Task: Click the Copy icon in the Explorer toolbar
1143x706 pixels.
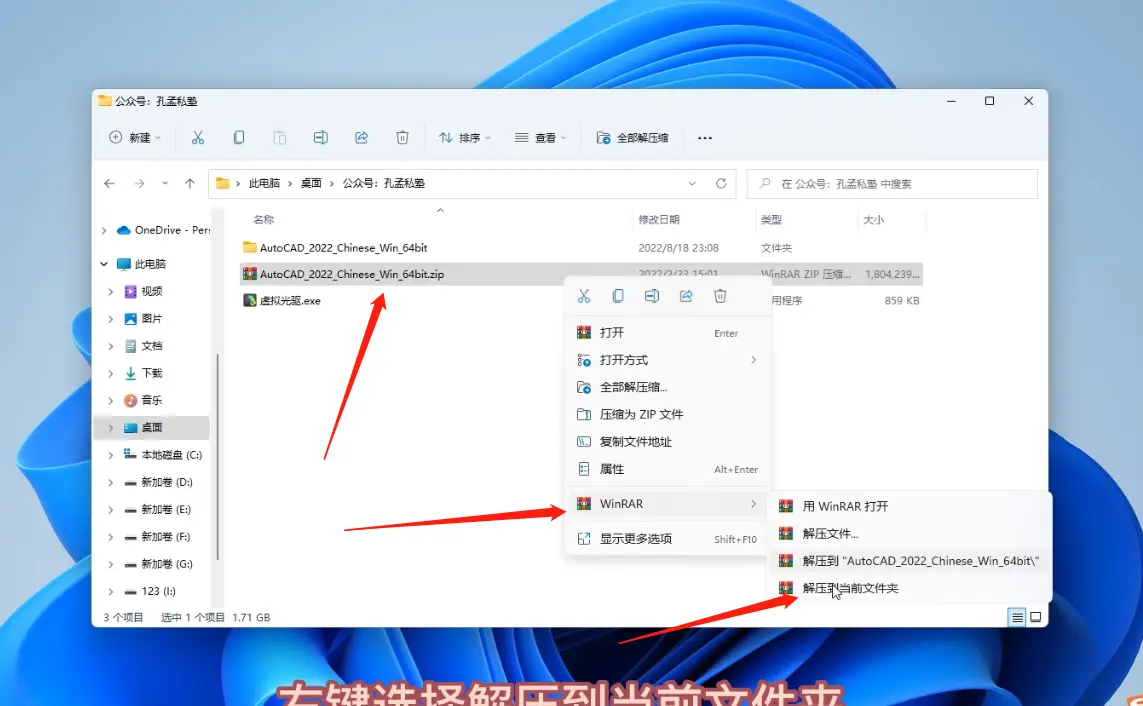Action: pyautogui.click(x=238, y=138)
